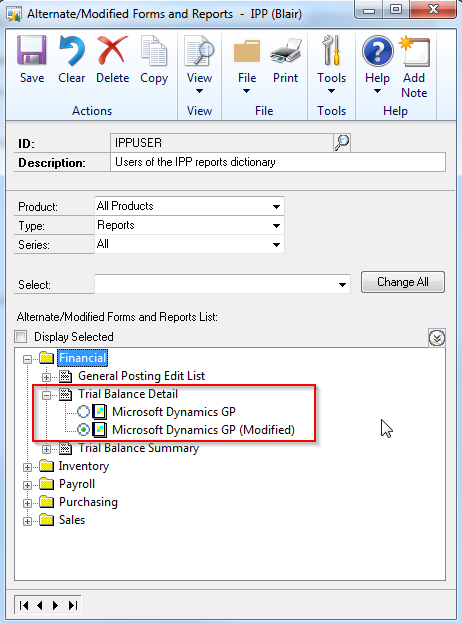Click the Save floppy disk icon
This screenshot has height=623, width=462.
coord(32,51)
